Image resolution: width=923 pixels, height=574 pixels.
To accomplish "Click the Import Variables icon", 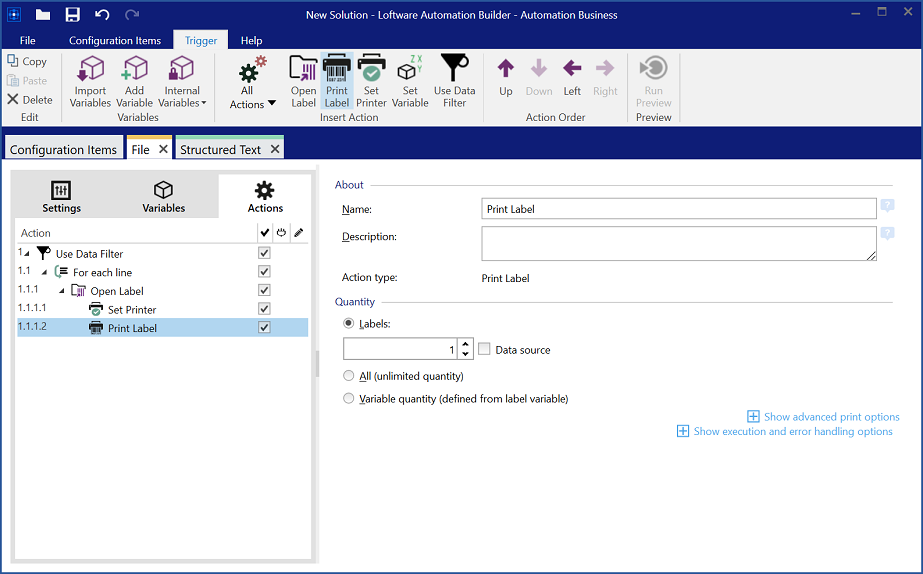I will click(x=90, y=81).
